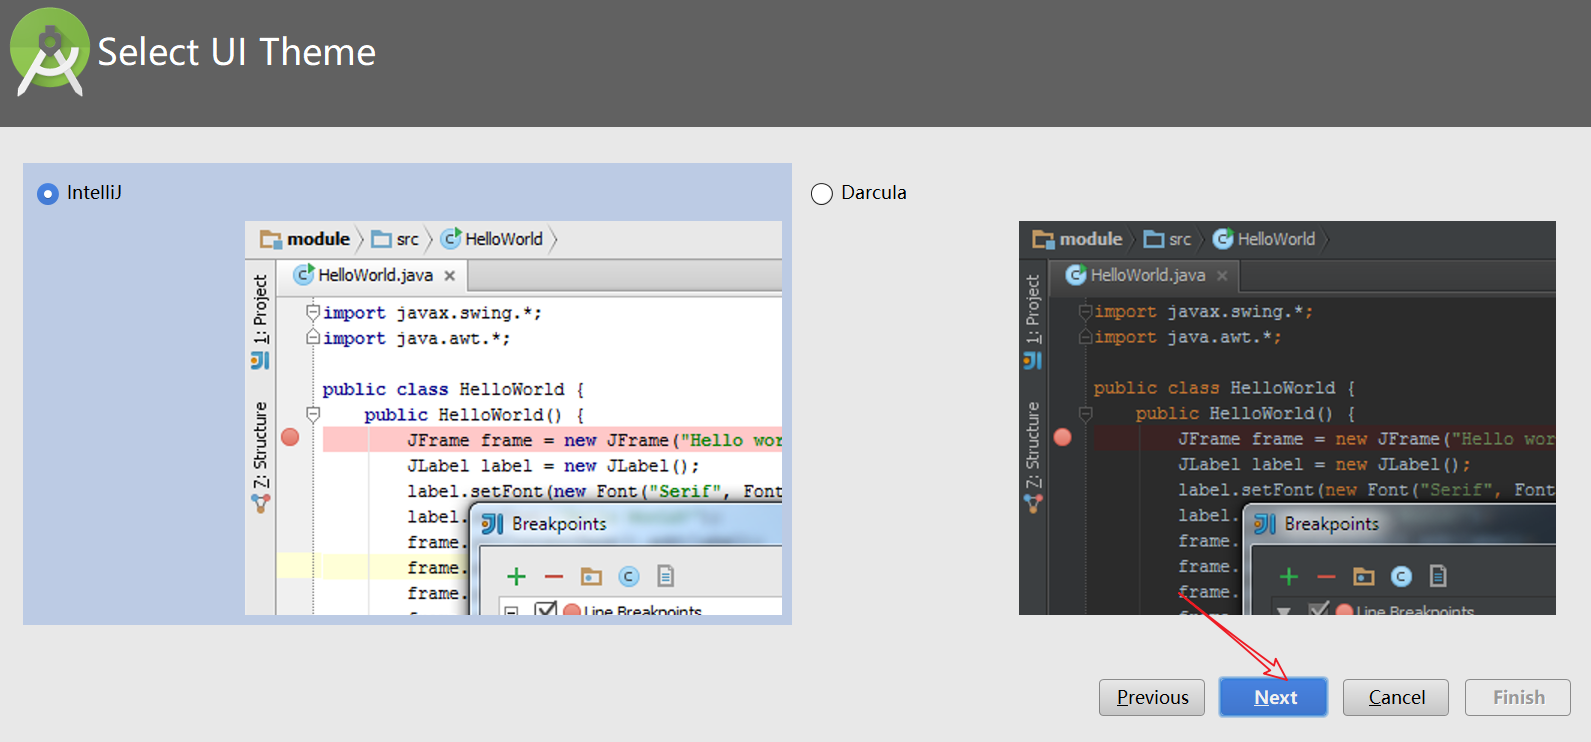Click the Next button
1591x742 pixels.
[x=1274, y=697]
